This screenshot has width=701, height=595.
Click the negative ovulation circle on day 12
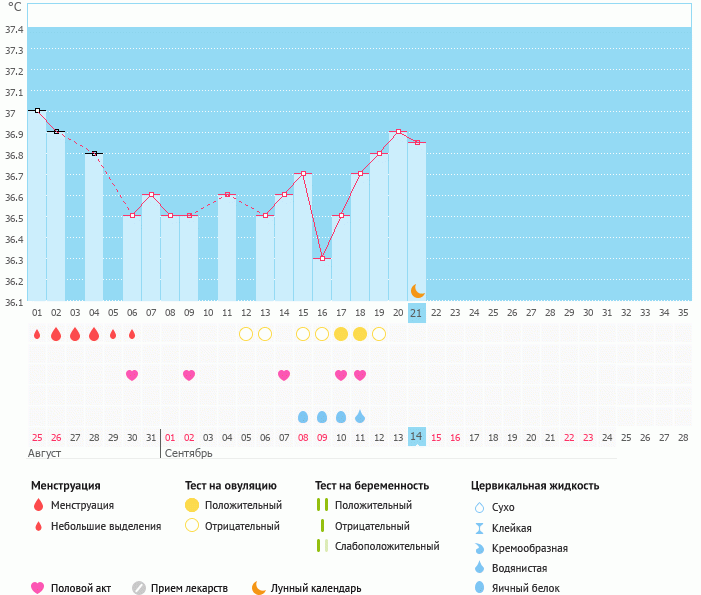(246, 334)
